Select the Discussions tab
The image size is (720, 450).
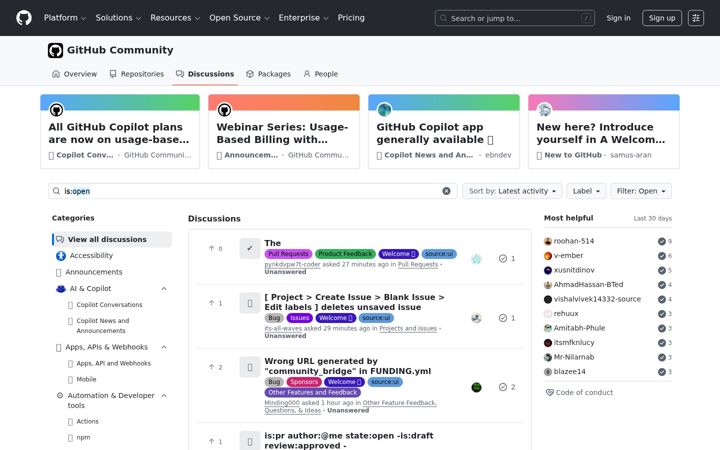(x=205, y=74)
